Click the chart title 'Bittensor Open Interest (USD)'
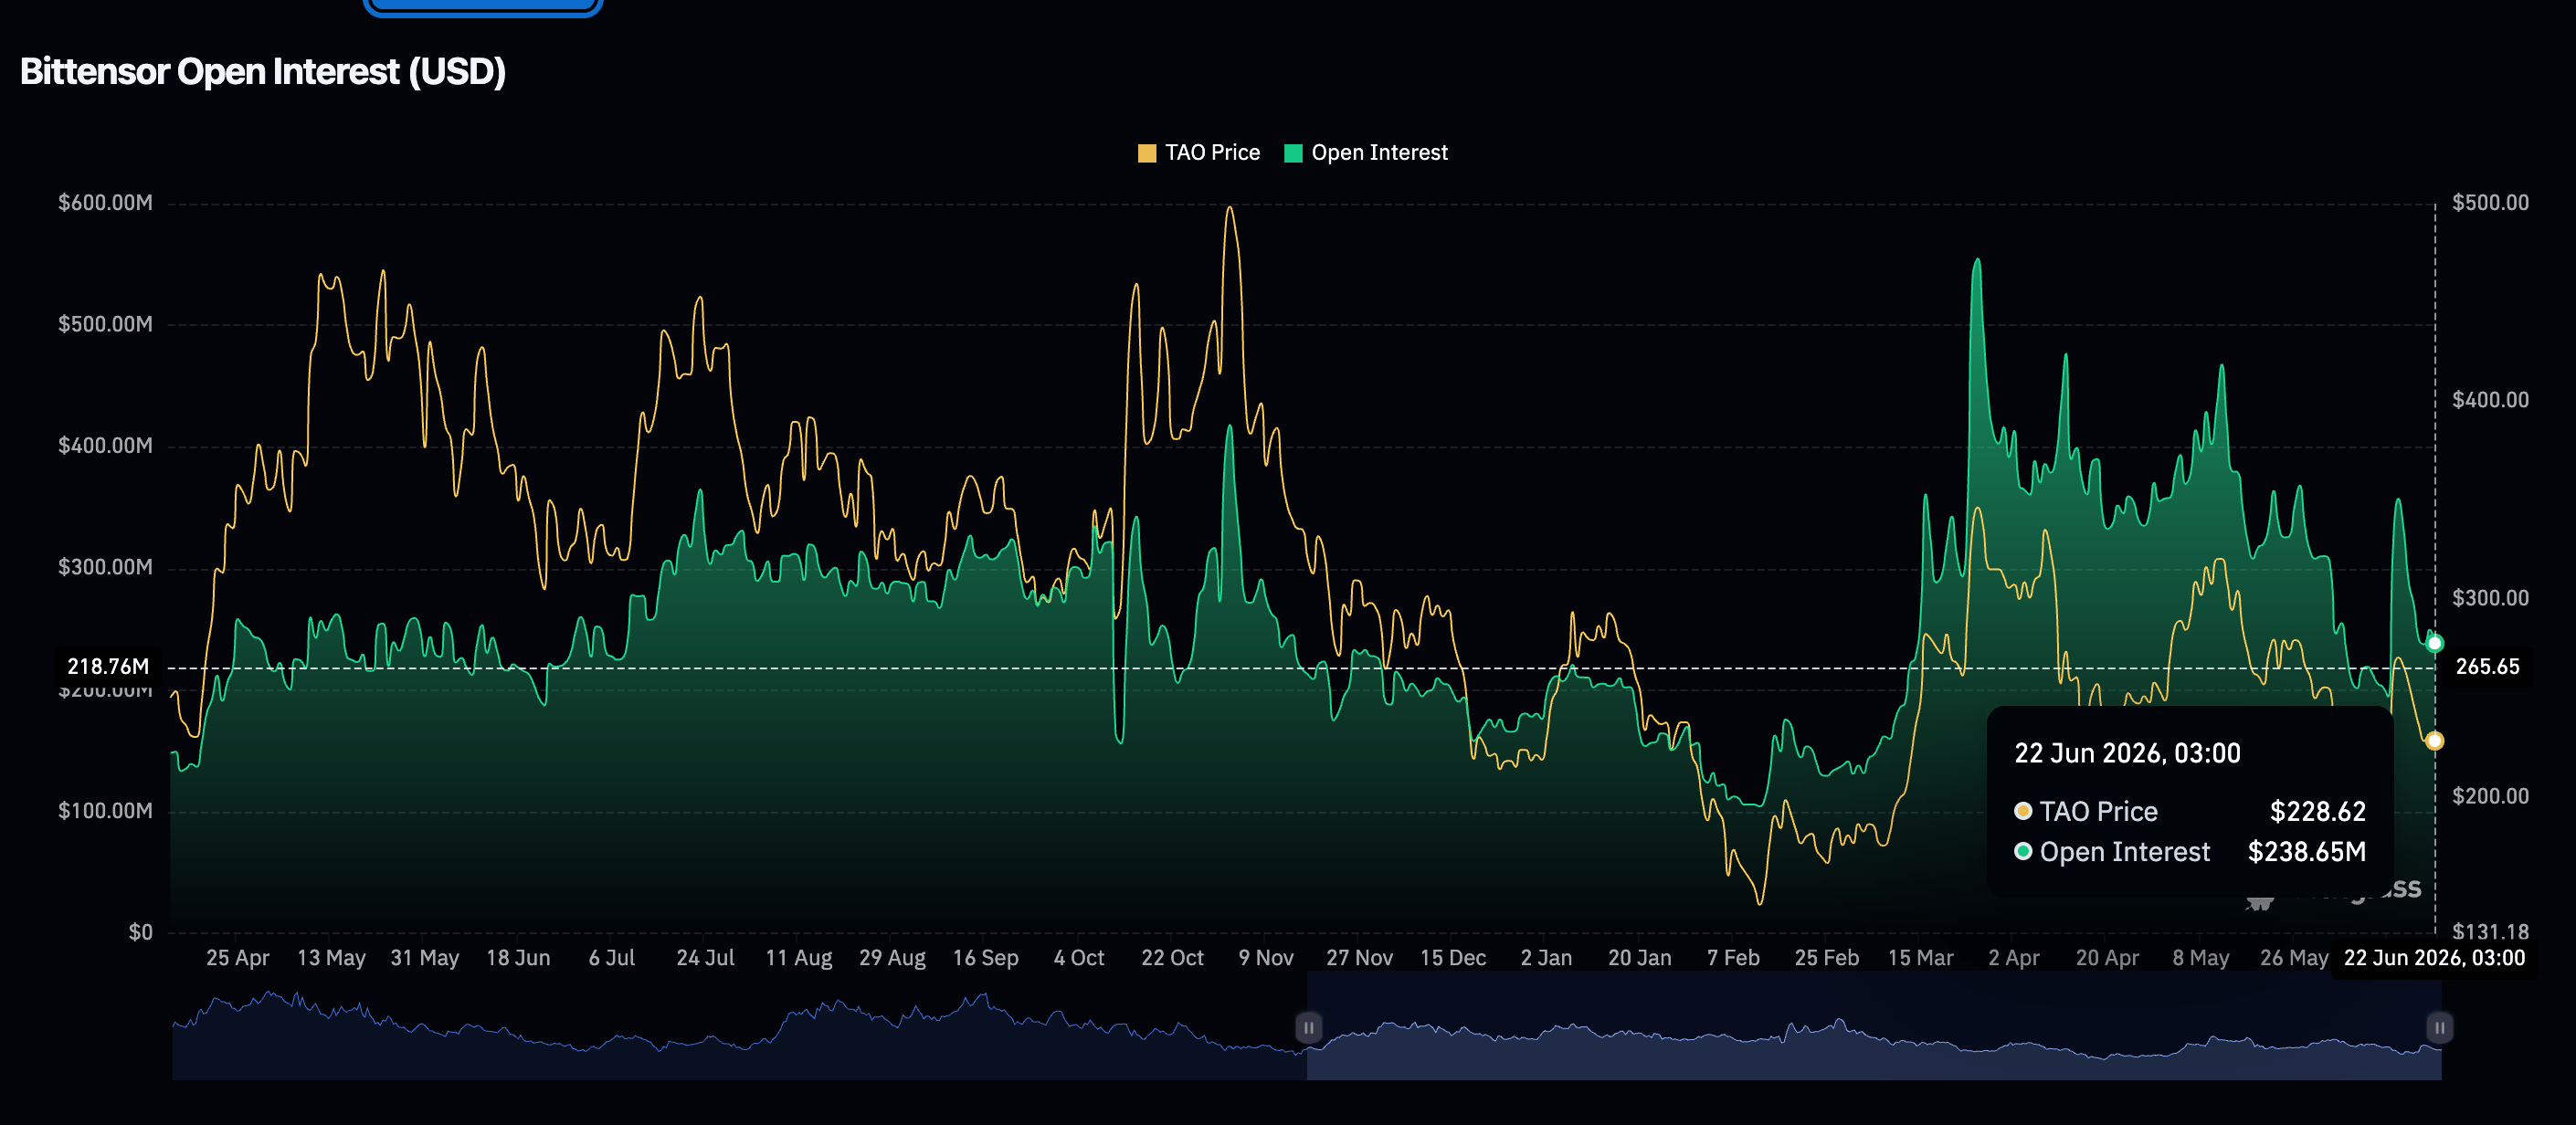Viewport: 2576px width, 1125px height. [263, 72]
